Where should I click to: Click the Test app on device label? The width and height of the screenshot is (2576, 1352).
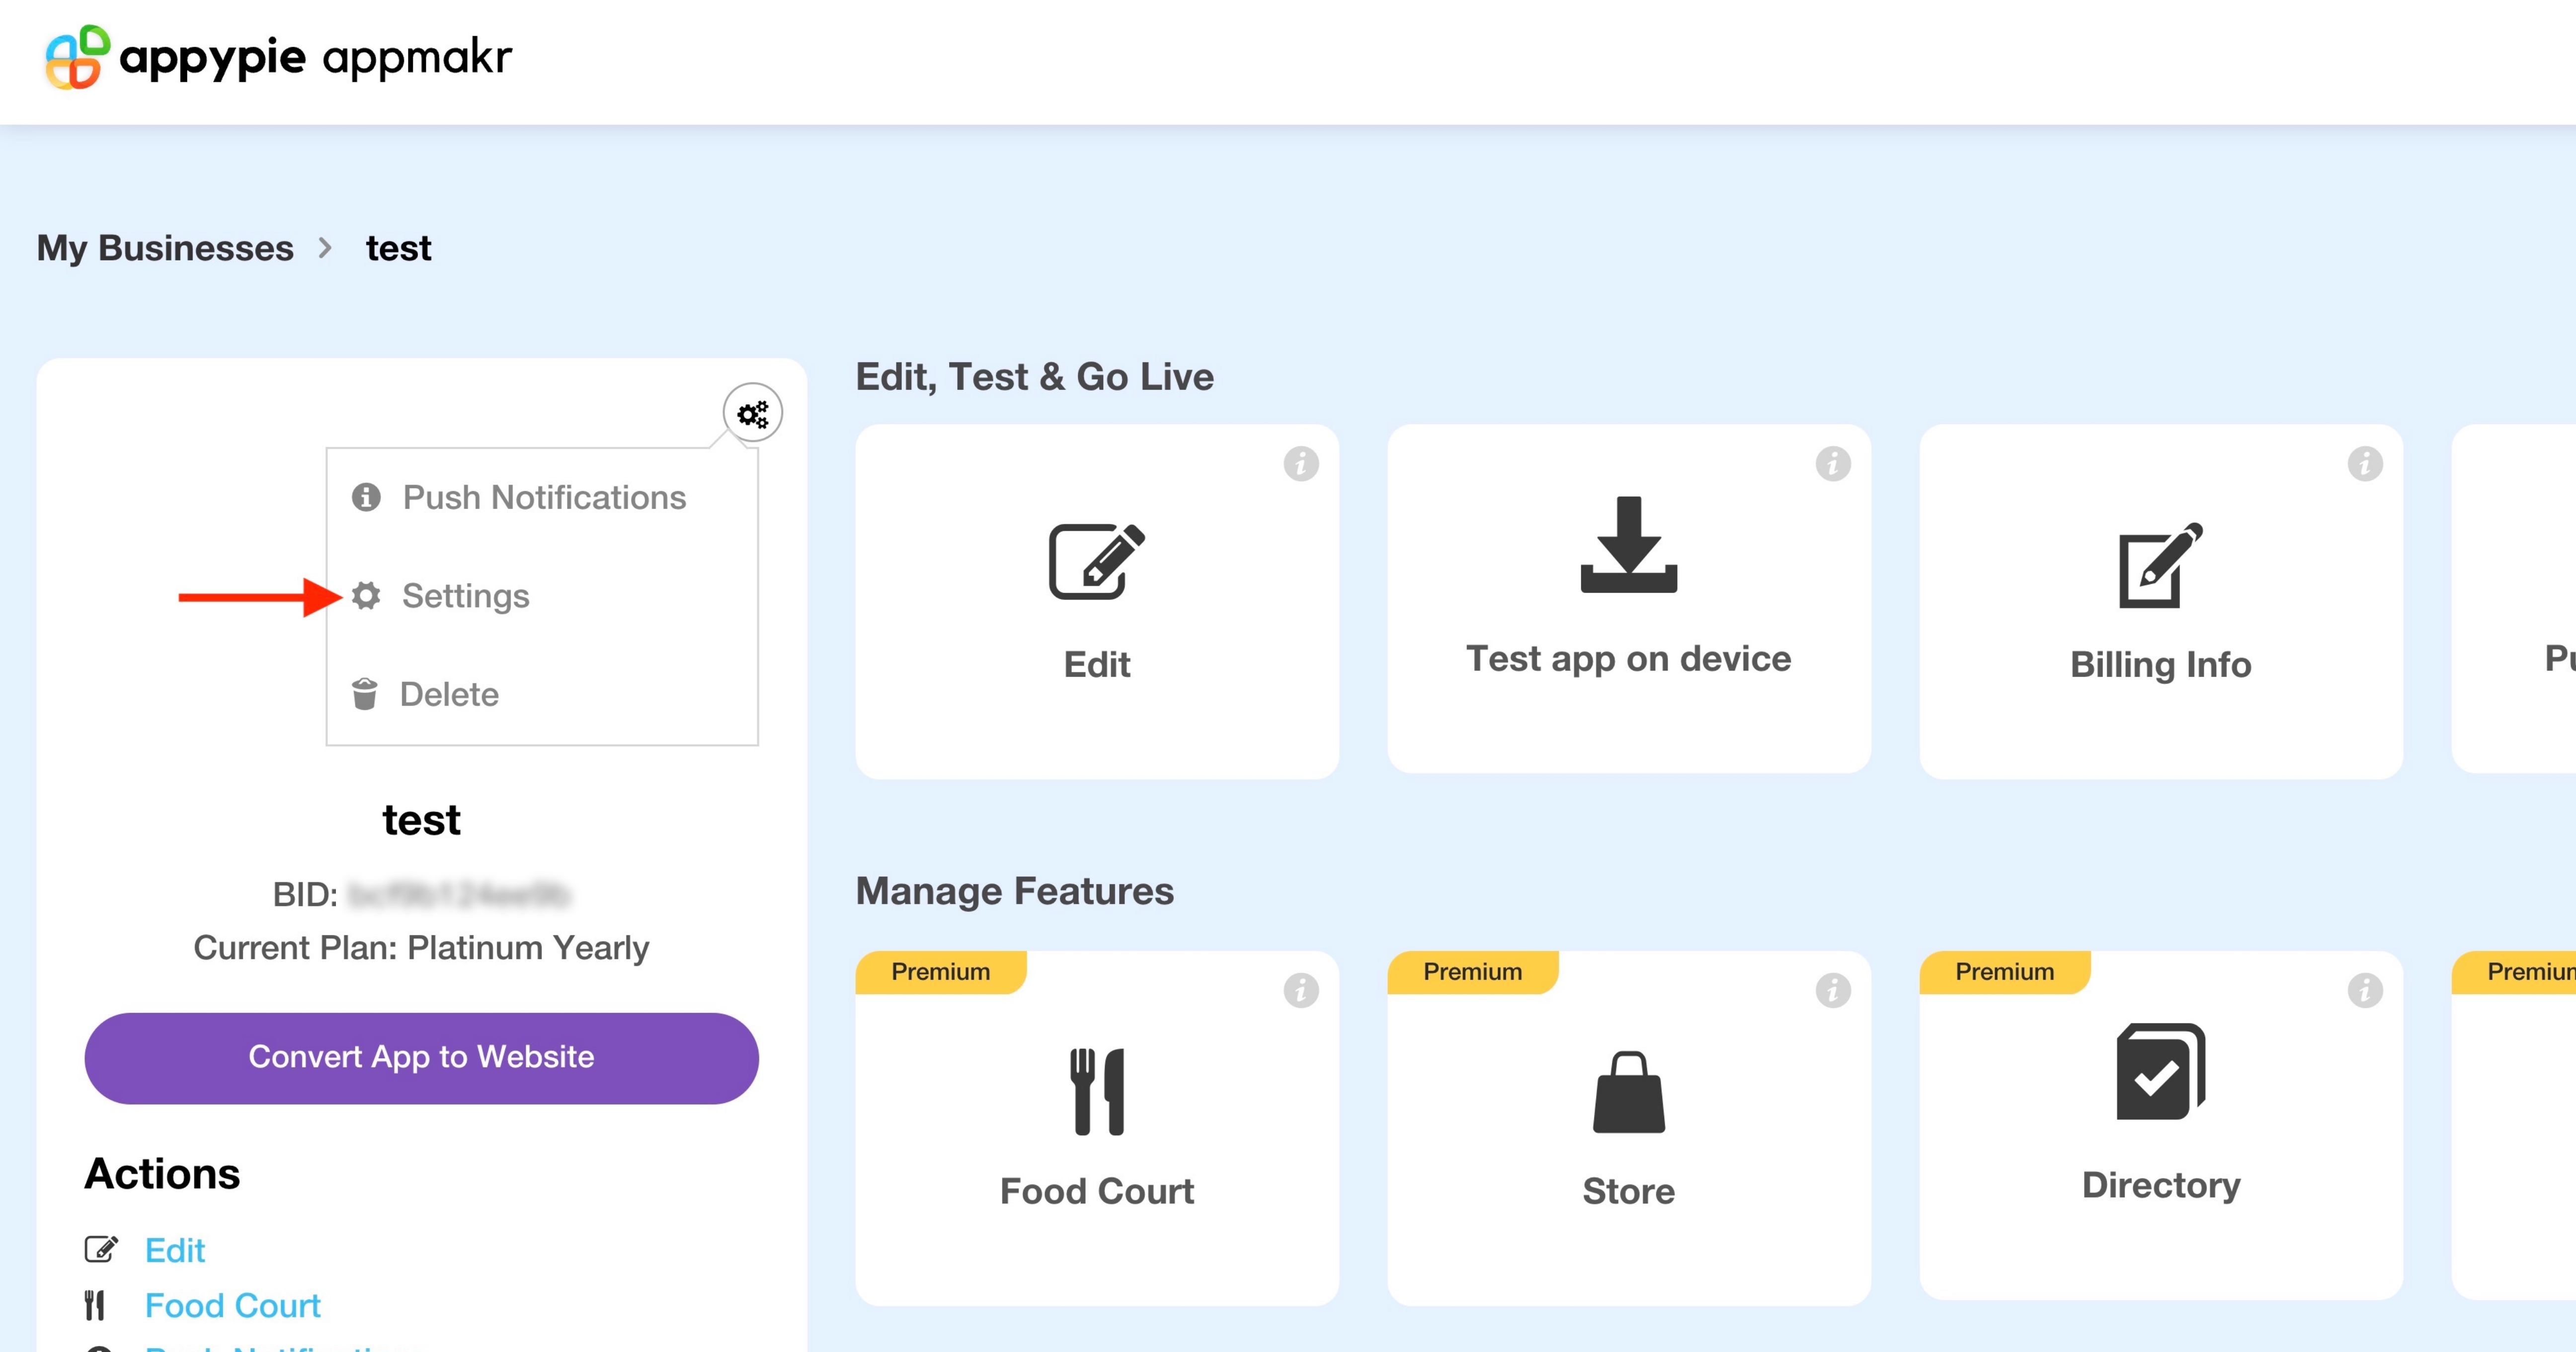(x=1629, y=659)
